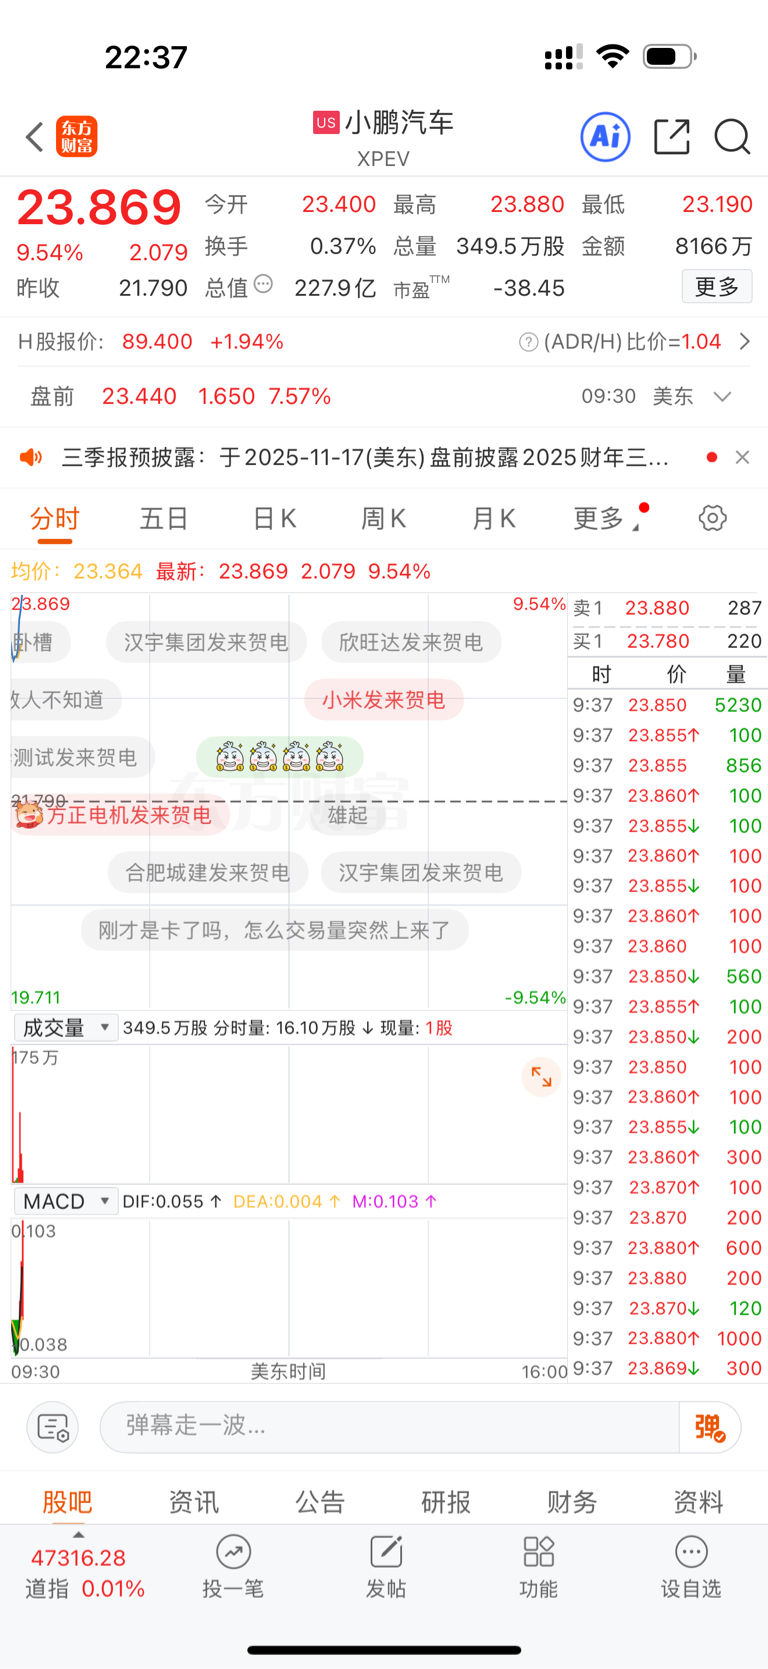This screenshot has height=1669, width=768.
Task: Tap the DIF:0.055 indicator value
Action: 172,1201
